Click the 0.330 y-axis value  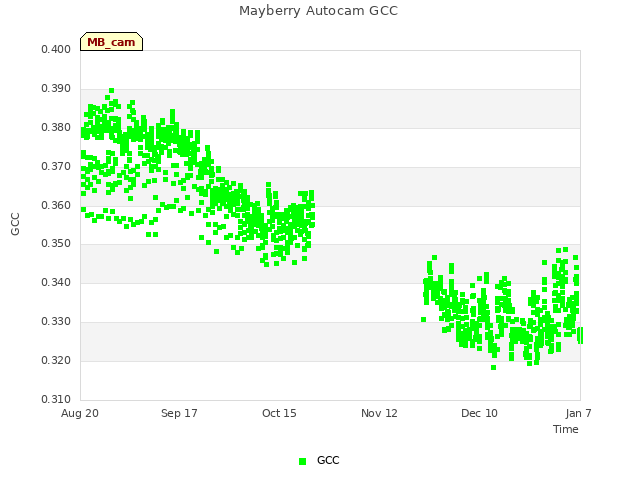pyautogui.click(x=56, y=322)
